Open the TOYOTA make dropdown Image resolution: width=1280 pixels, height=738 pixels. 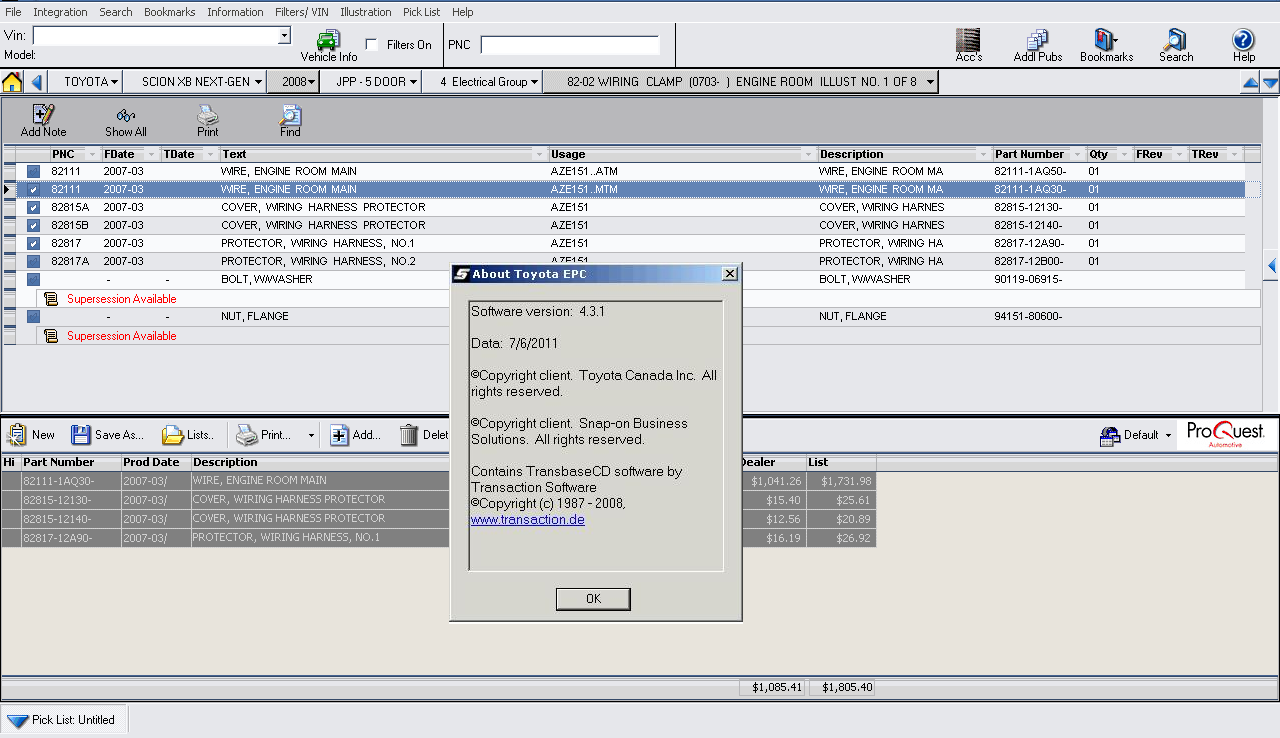coord(85,82)
